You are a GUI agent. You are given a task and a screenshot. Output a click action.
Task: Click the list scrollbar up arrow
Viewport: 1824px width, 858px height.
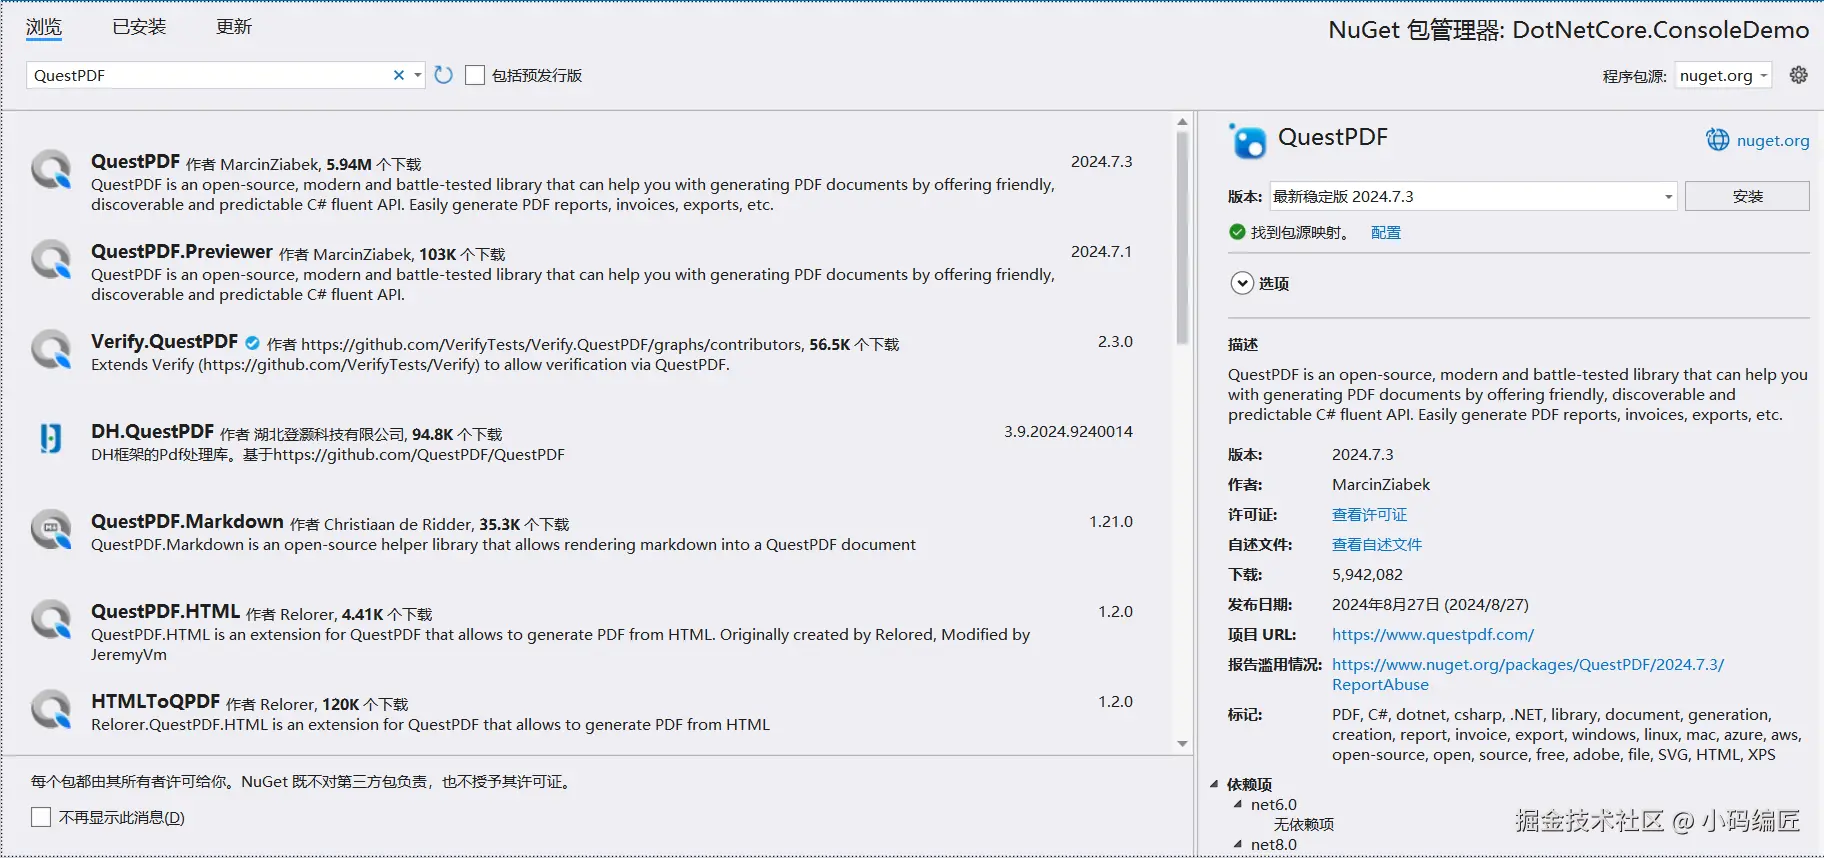[1182, 121]
